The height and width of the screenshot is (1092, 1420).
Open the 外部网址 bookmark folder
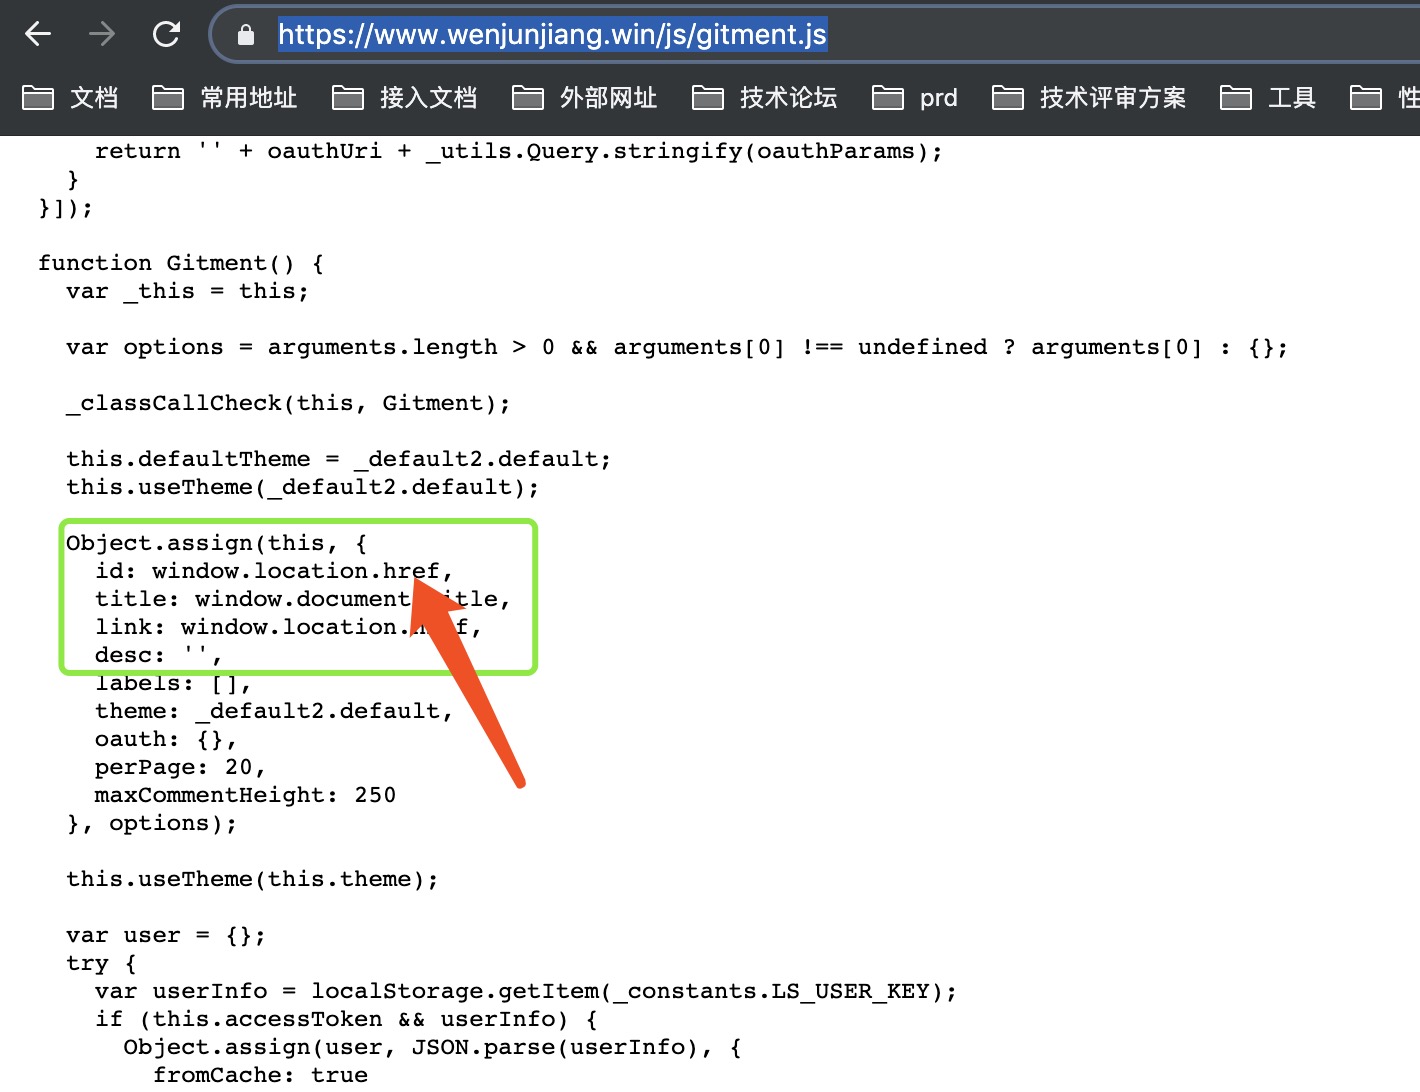pyautogui.click(x=585, y=98)
